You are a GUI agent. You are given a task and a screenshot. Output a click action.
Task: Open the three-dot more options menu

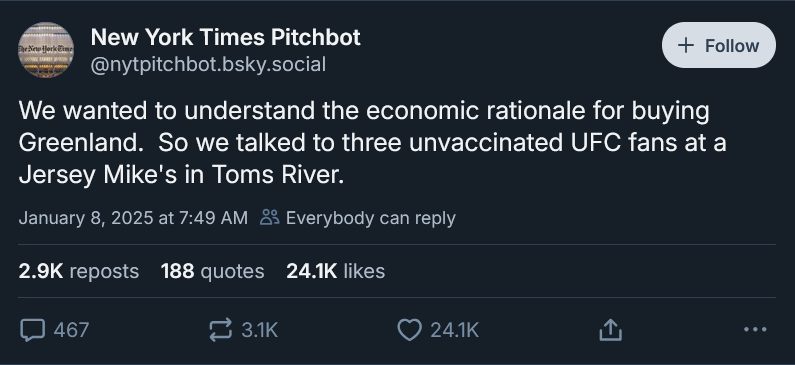coord(755,330)
